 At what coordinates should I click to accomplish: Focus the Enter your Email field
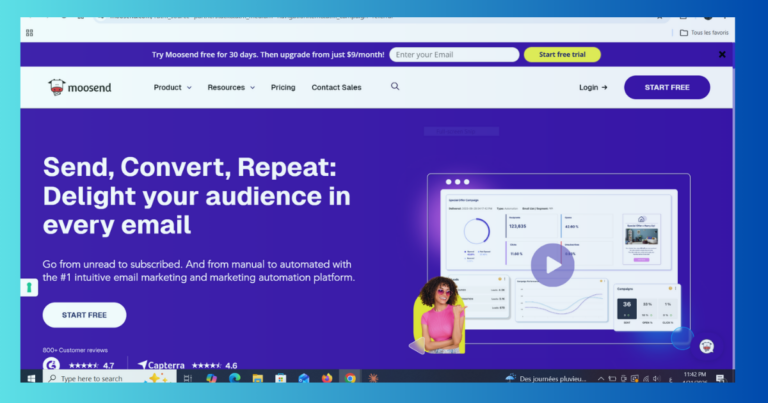(x=454, y=54)
